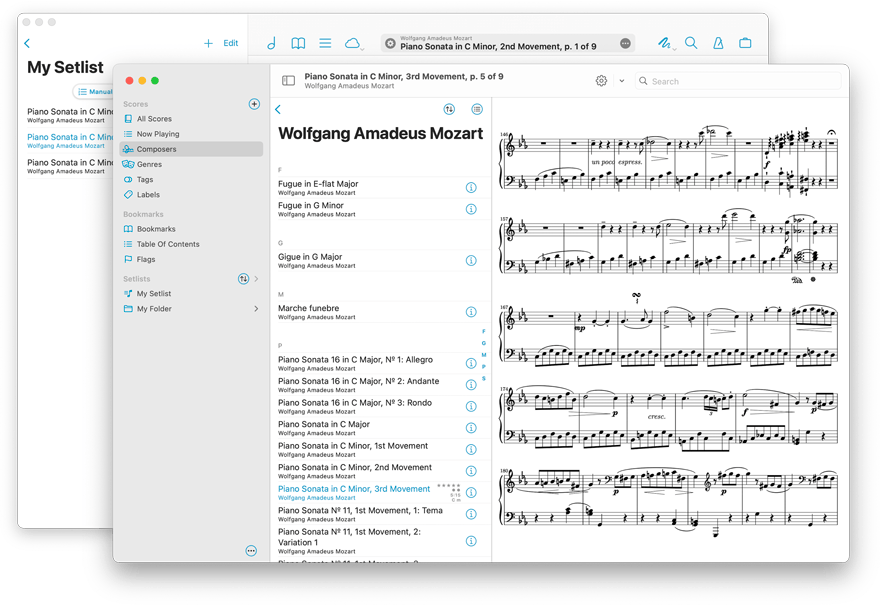Select All Scores in the sidebar

(x=191, y=119)
